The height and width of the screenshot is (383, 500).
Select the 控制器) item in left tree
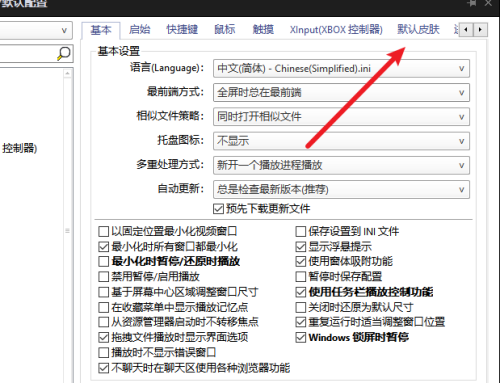pos(19,148)
